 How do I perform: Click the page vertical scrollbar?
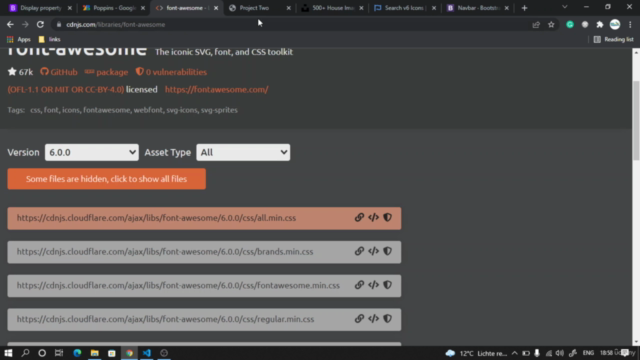[x=636, y=121]
